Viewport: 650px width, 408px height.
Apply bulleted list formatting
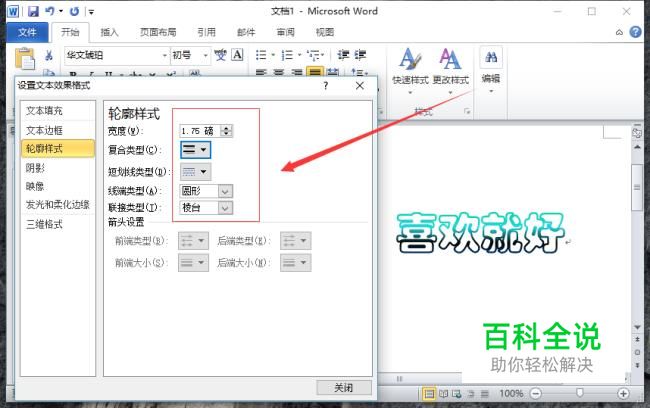261,55
